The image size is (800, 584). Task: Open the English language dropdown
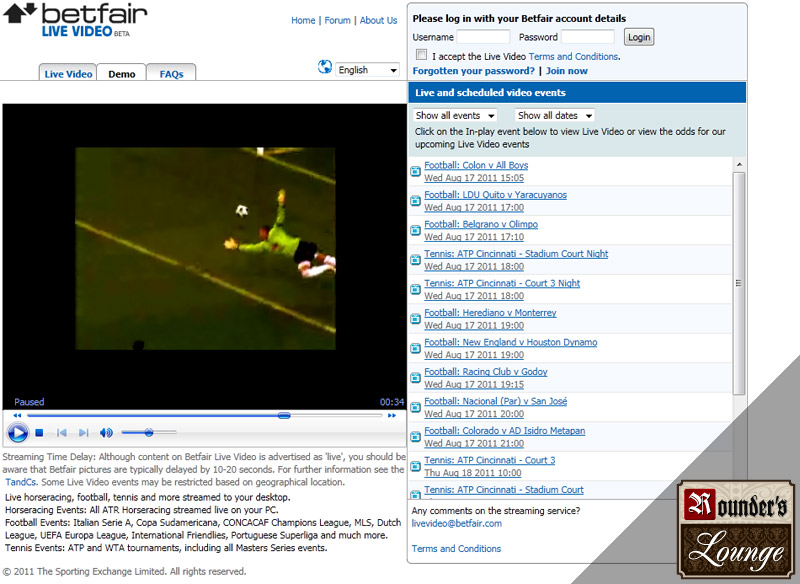point(367,69)
